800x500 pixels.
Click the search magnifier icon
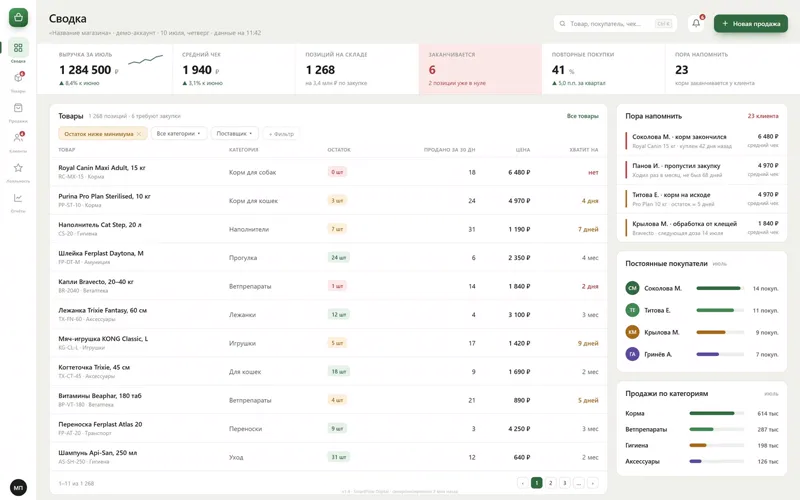pyautogui.click(x=562, y=23)
